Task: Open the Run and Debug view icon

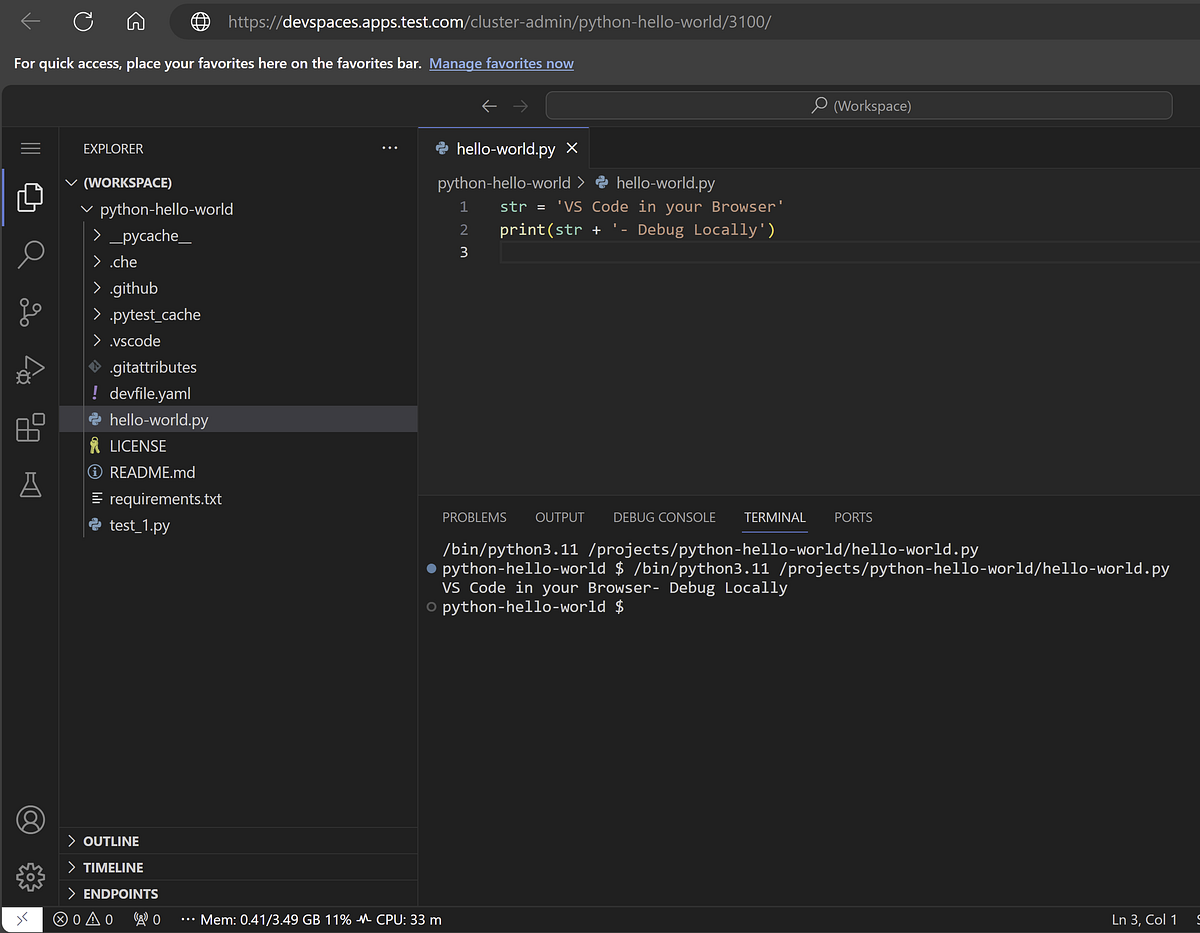Action: point(31,370)
